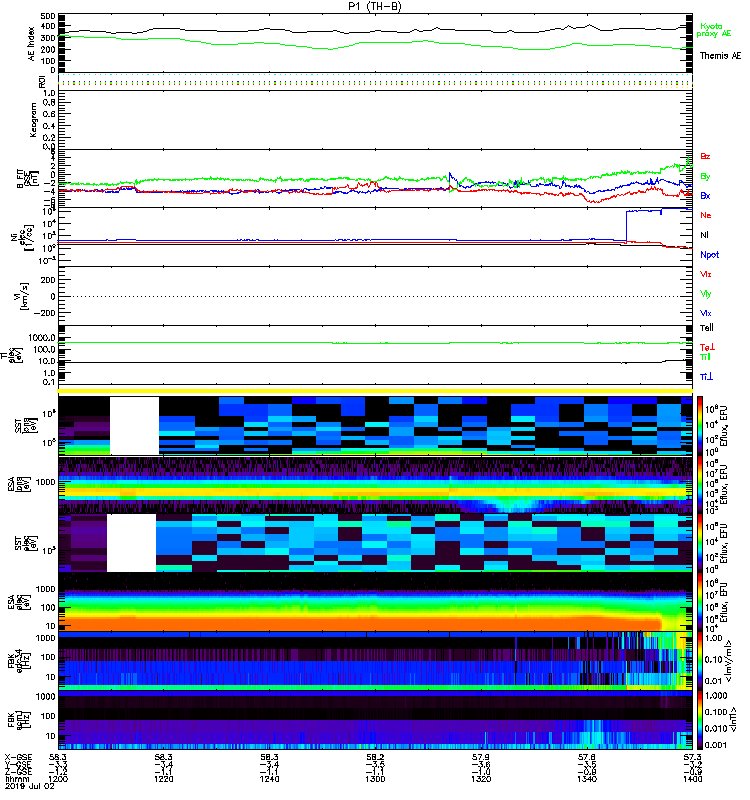Click the B_FIT GSE [nT] axis title
Image resolution: width=750 pixels, height=800 pixels.
pos(26,179)
